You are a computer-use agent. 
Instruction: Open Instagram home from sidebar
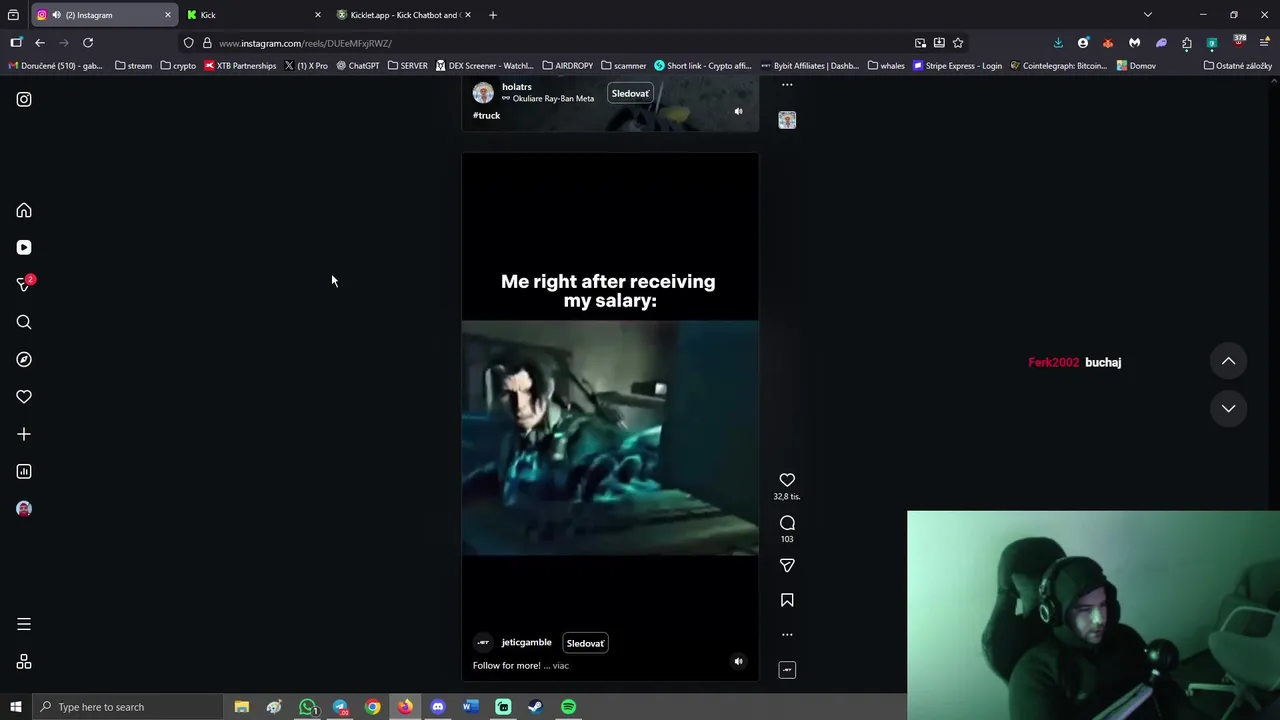24,211
